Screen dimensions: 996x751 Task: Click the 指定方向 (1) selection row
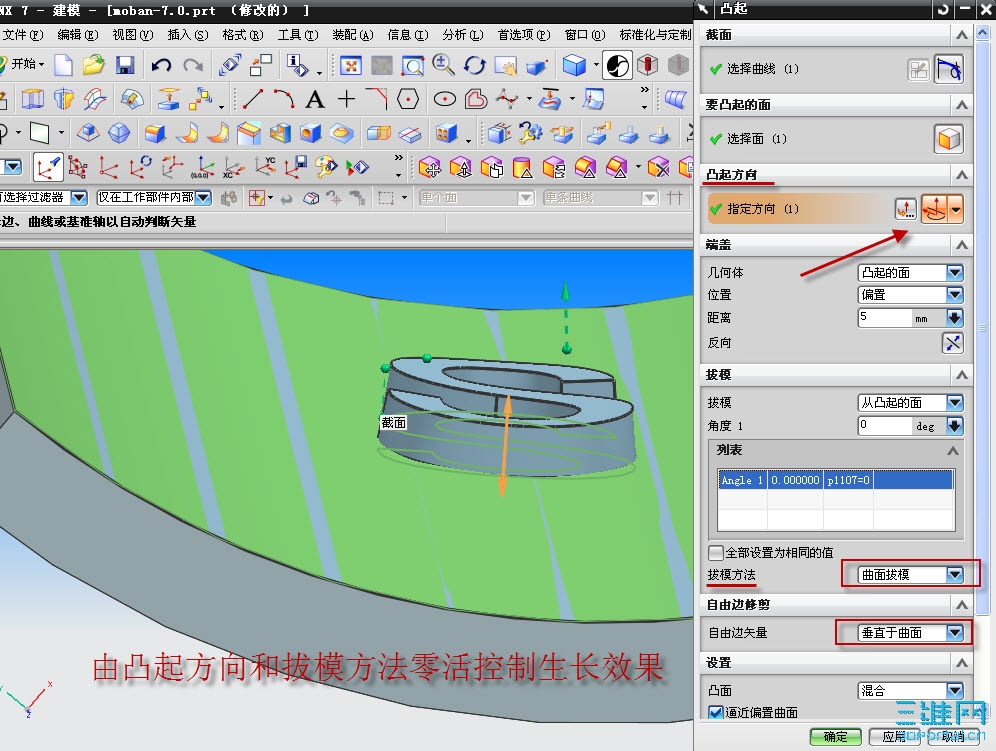(x=799, y=208)
